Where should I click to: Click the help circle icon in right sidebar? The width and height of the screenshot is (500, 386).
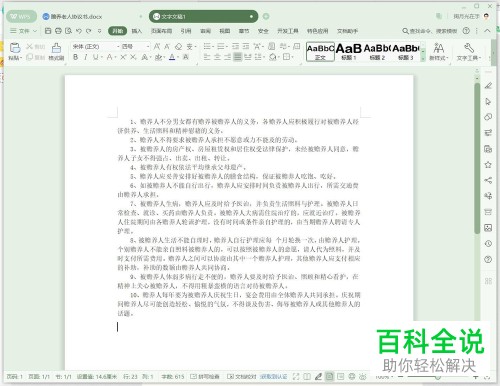[x=488, y=259]
